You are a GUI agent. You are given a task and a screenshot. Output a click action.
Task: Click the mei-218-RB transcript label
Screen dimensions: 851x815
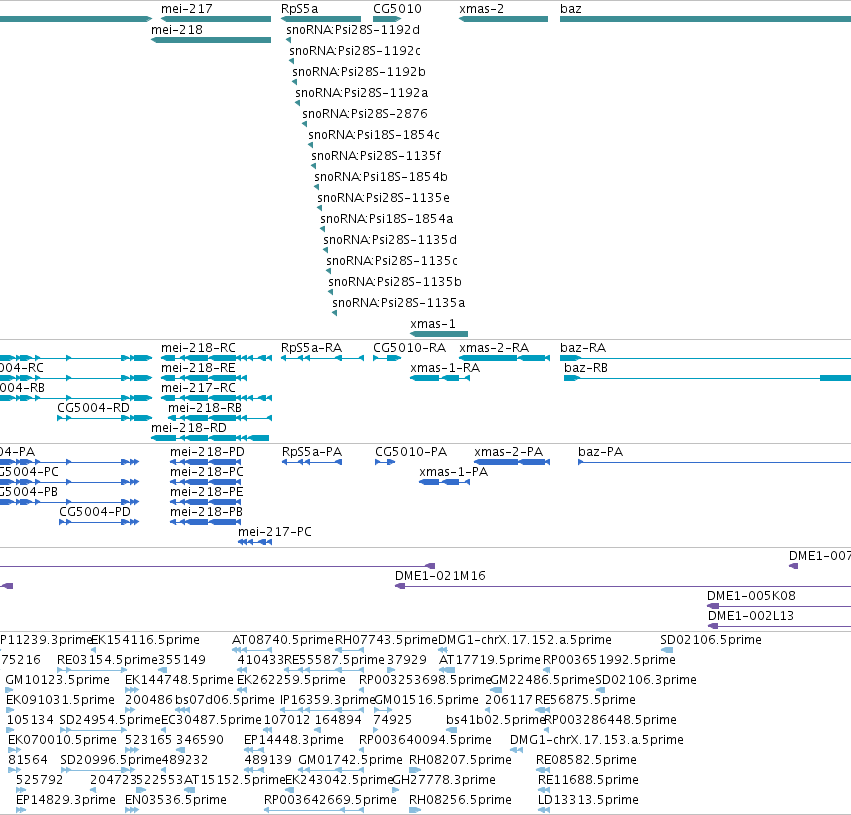(205, 408)
